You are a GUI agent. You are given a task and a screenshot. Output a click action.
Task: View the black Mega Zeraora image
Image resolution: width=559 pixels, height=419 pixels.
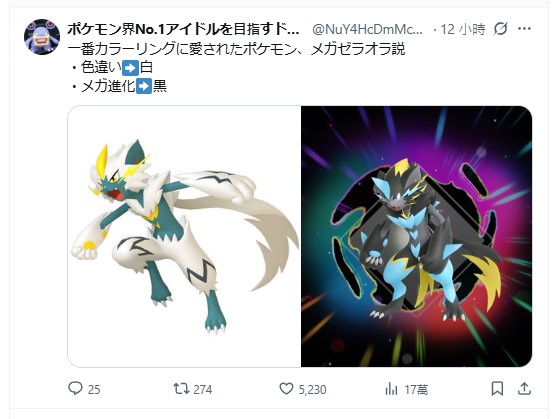pos(416,236)
